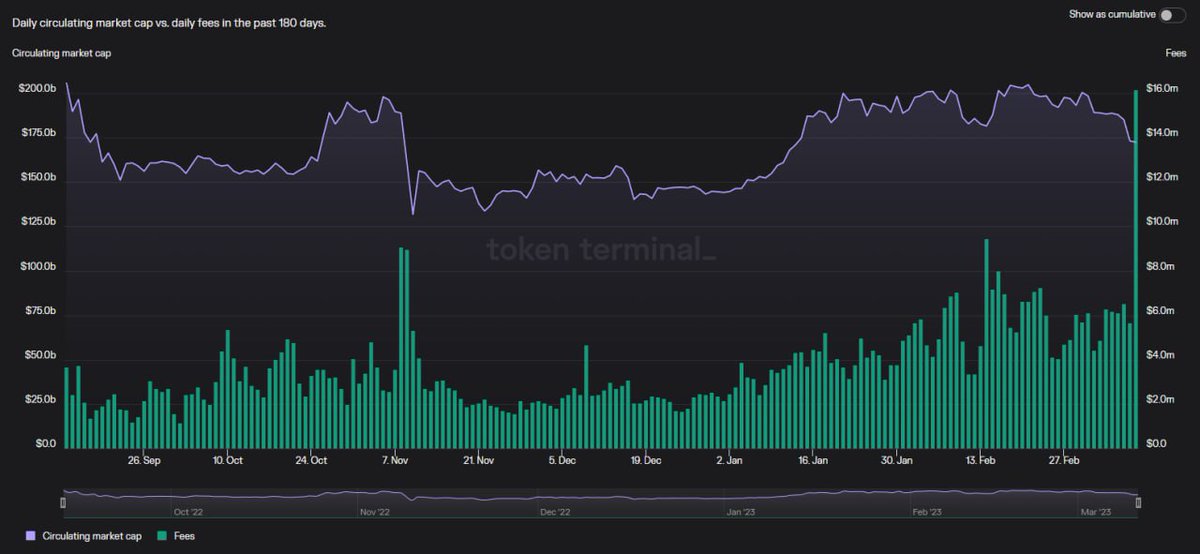Screen dimensions: 1200x554
Task: Click the "$50.0b" market cap axis value
Action: [39, 355]
